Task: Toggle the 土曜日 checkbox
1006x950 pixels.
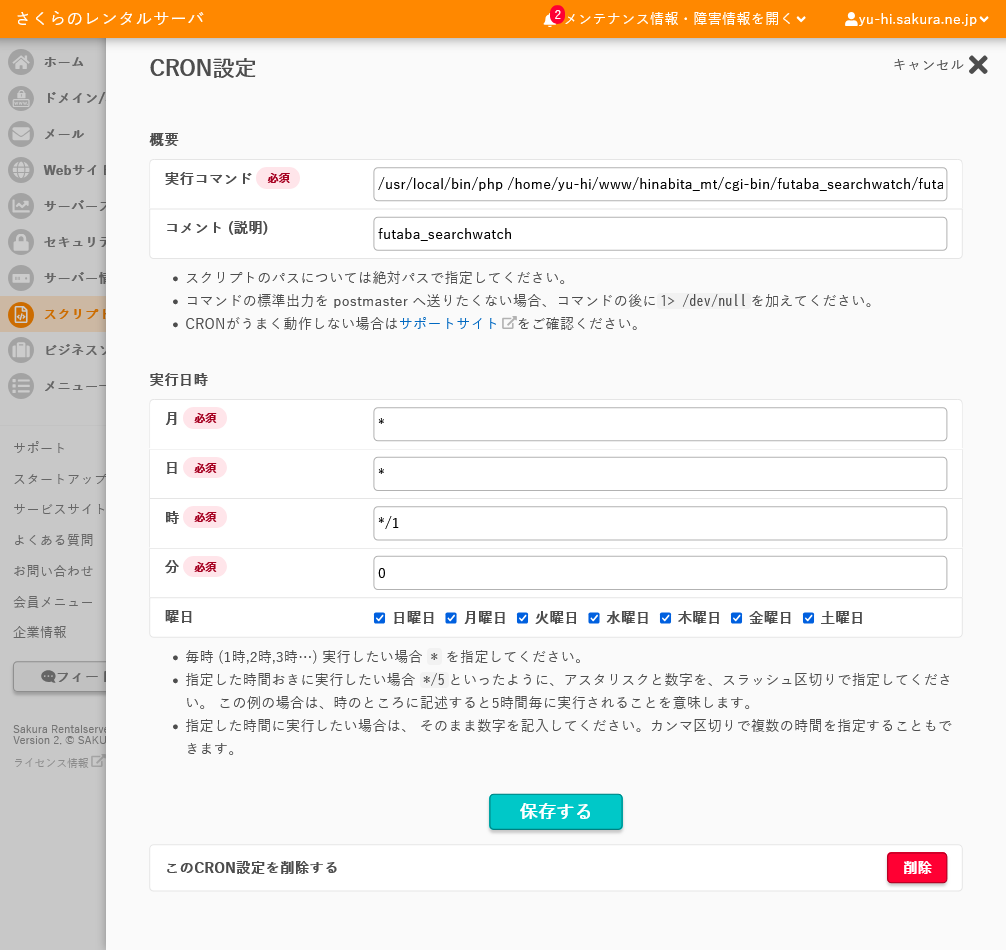Action: [x=809, y=618]
